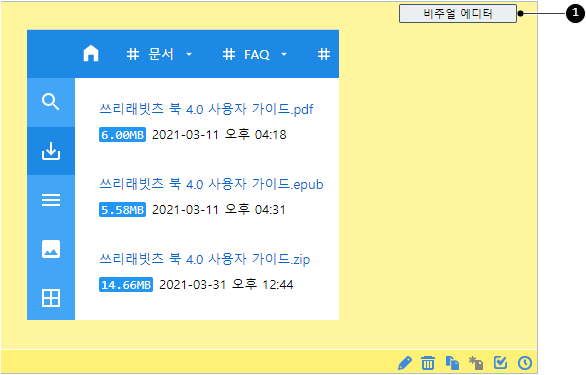Expand the 문서 dropdown arrow
Image resolution: width=586 pixels, height=375 pixels.
[189, 55]
